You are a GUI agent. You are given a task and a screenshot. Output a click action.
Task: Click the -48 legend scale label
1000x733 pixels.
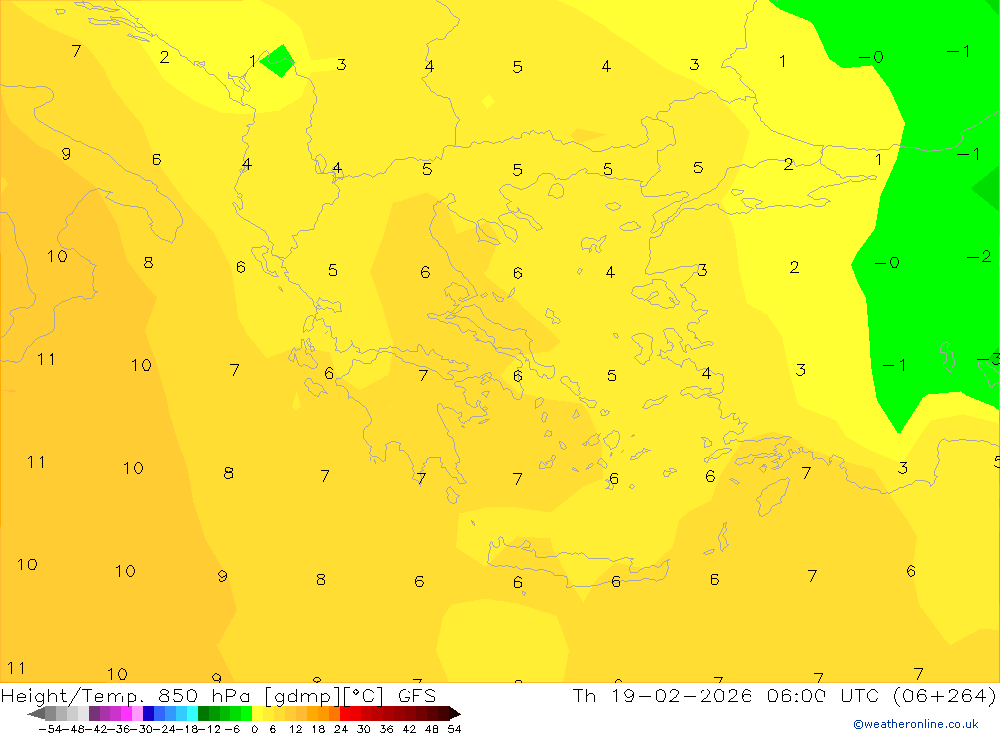tap(74, 729)
